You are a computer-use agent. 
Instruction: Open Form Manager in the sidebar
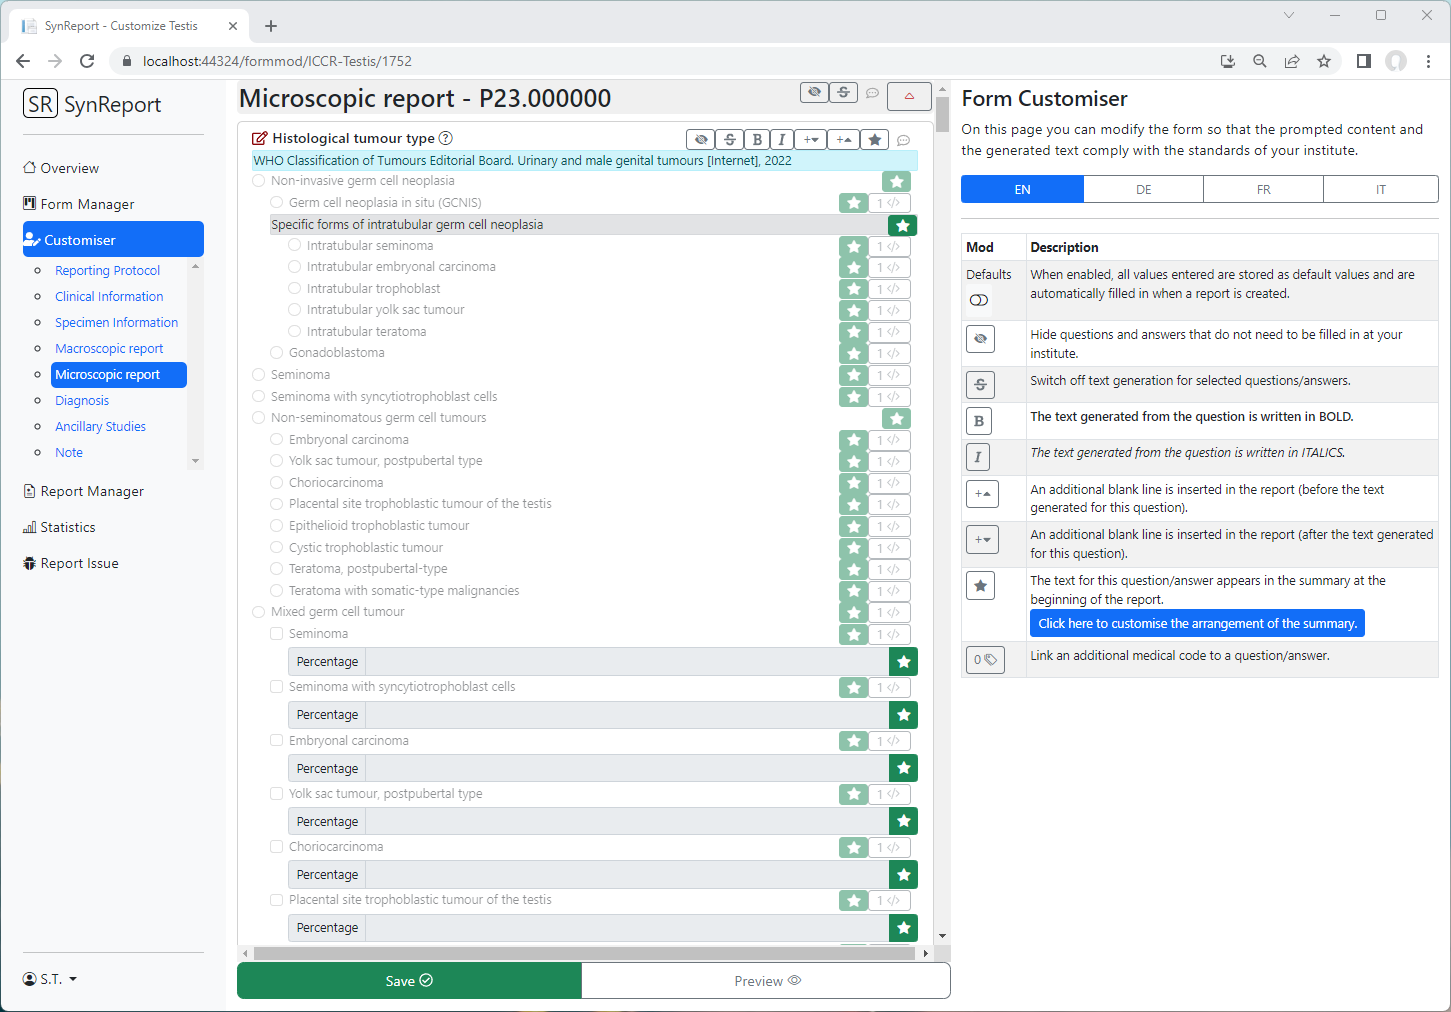(x=87, y=204)
